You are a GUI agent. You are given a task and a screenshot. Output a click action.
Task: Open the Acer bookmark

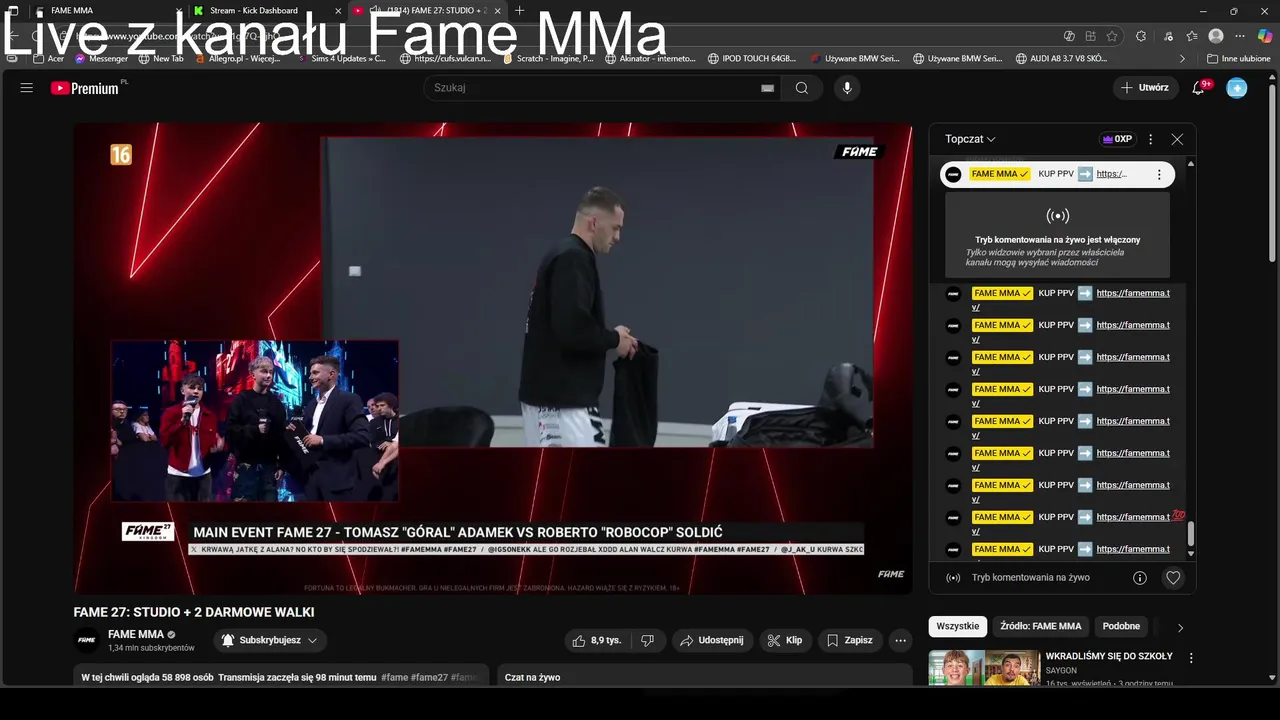pyautogui.click(x=48, y=59)
